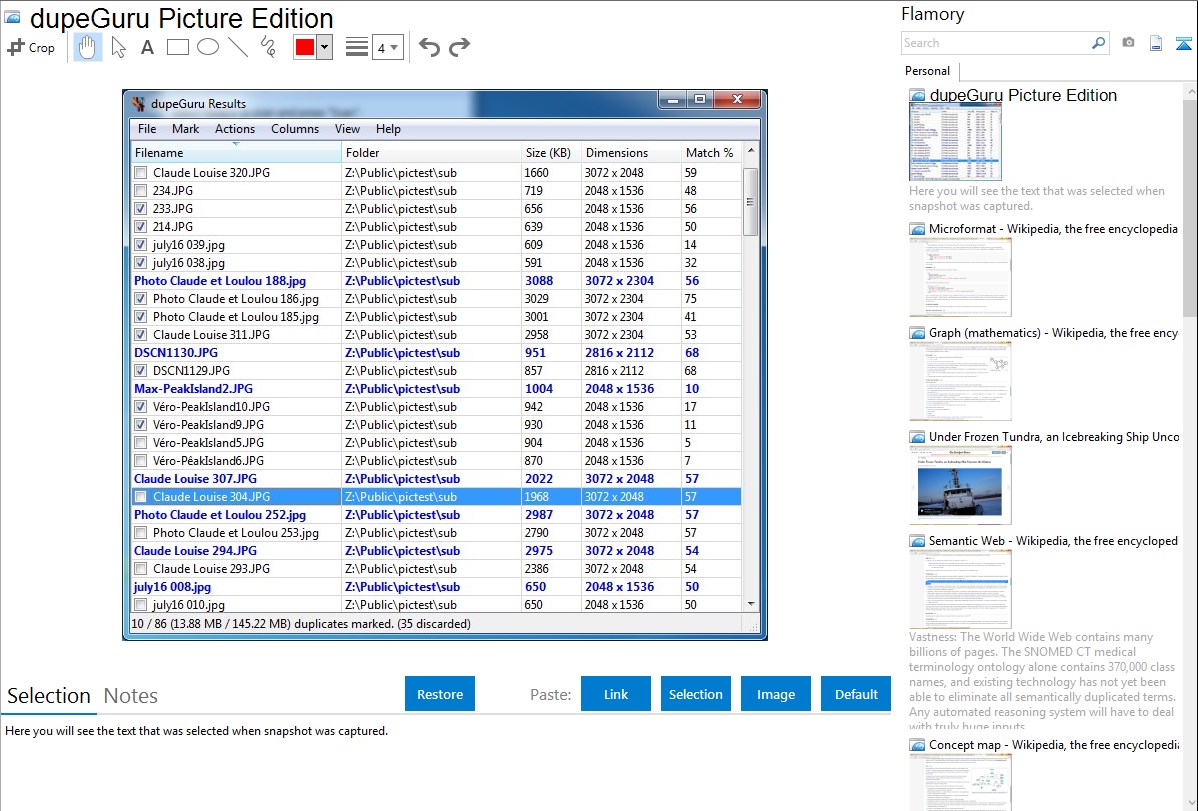
Task: Click the icon beside the Concept map snapshot
Action: pos(917,744)
